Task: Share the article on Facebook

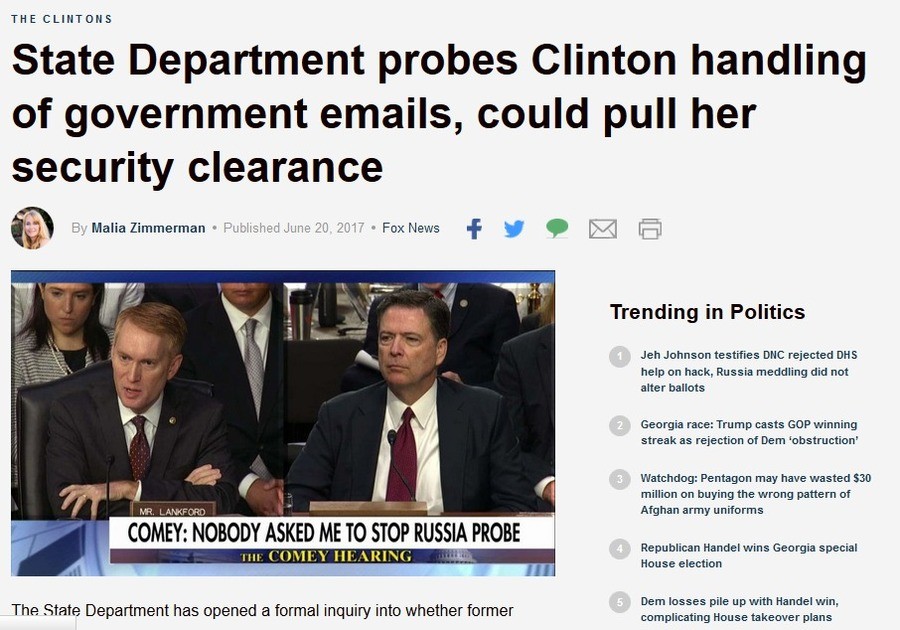Action: [474, 228]
